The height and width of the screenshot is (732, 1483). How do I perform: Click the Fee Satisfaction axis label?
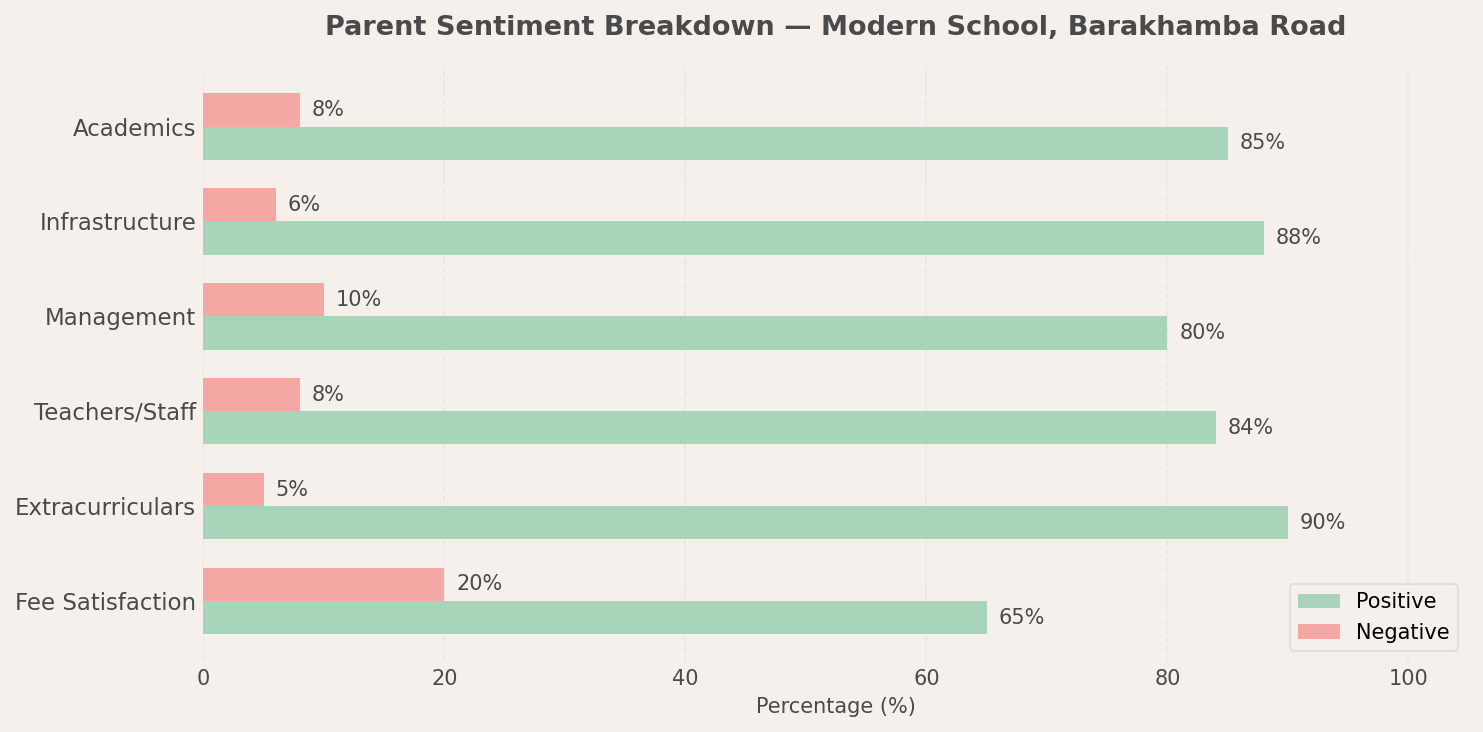[105, 603]
